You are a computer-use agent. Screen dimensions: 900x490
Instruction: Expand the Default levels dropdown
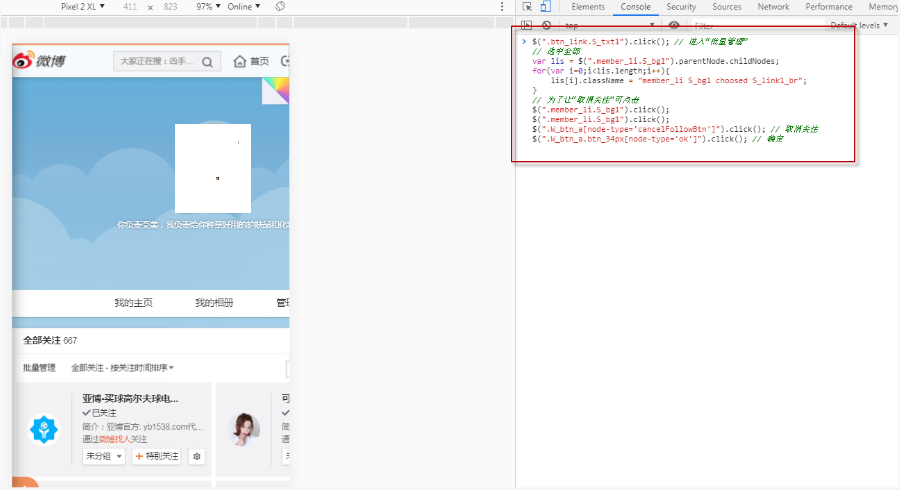(x=859, y=25)
